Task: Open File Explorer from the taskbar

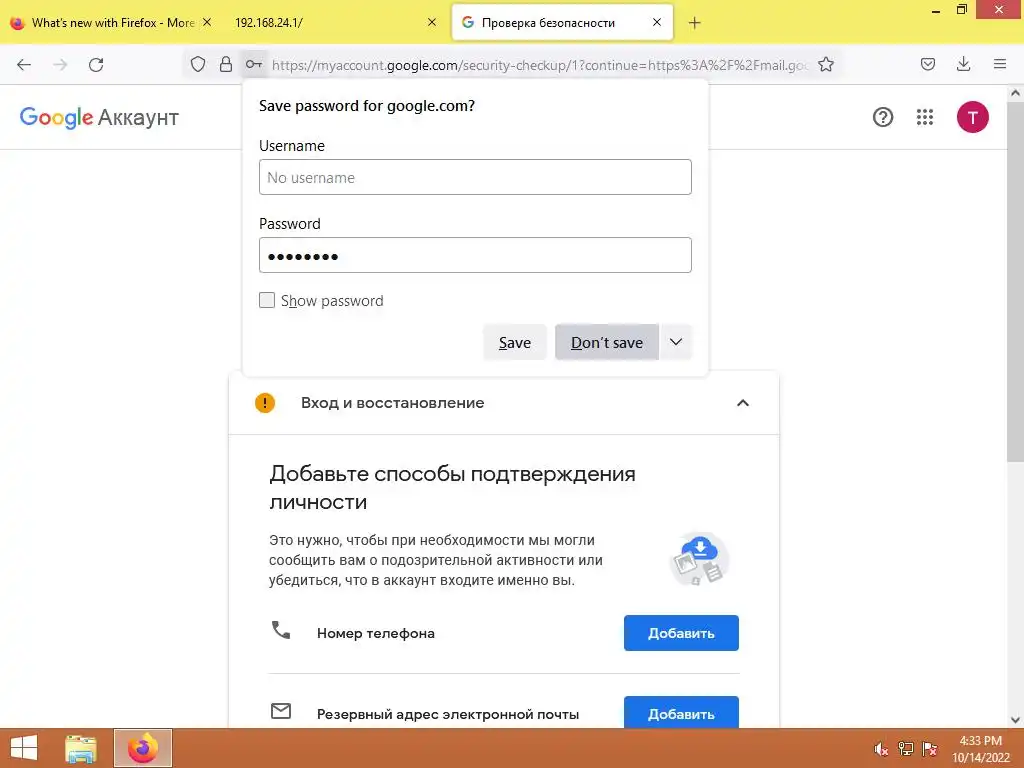Action: tap(81, 748)
